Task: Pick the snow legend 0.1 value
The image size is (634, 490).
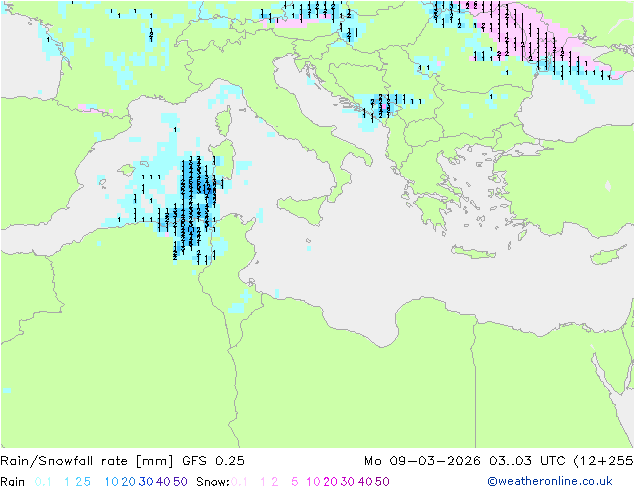Action: click(x=239, y=482)
